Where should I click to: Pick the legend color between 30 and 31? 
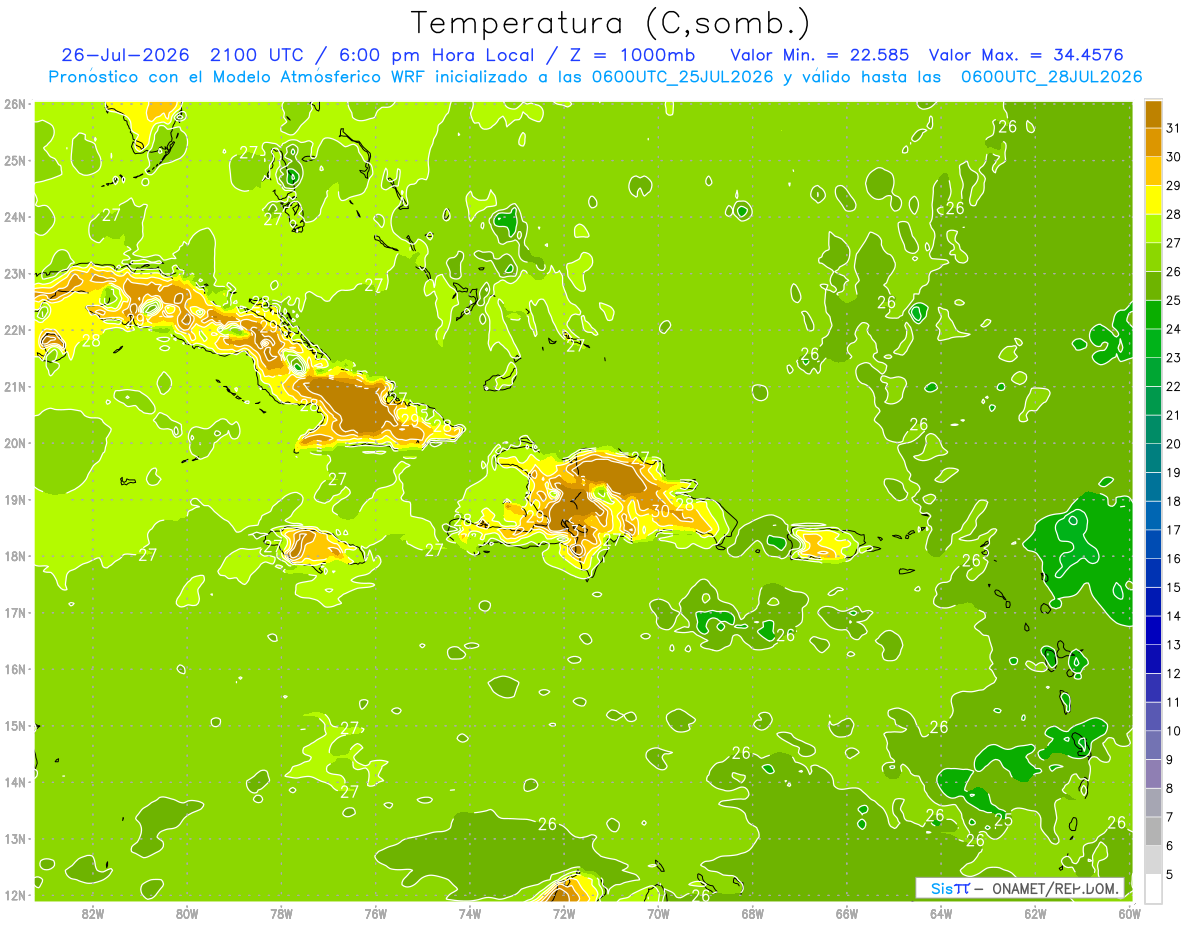(x=1152, y=142)
